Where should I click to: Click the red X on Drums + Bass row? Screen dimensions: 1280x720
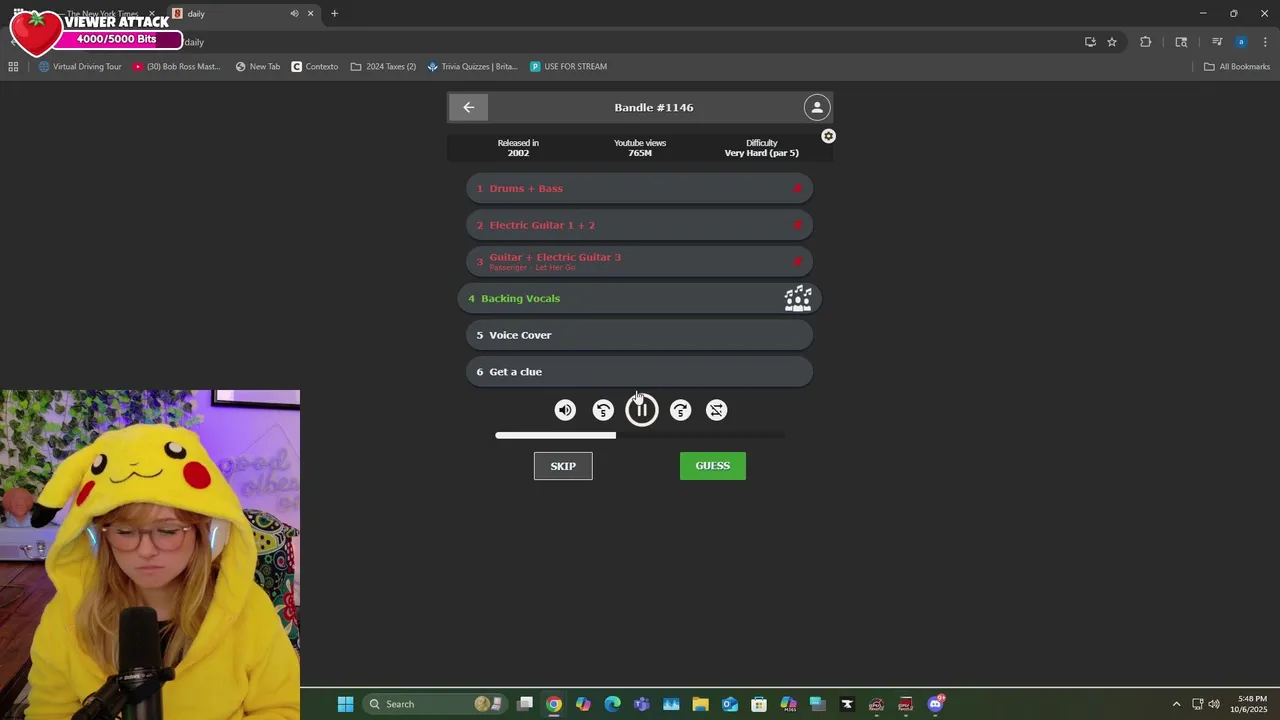[797, 188]
